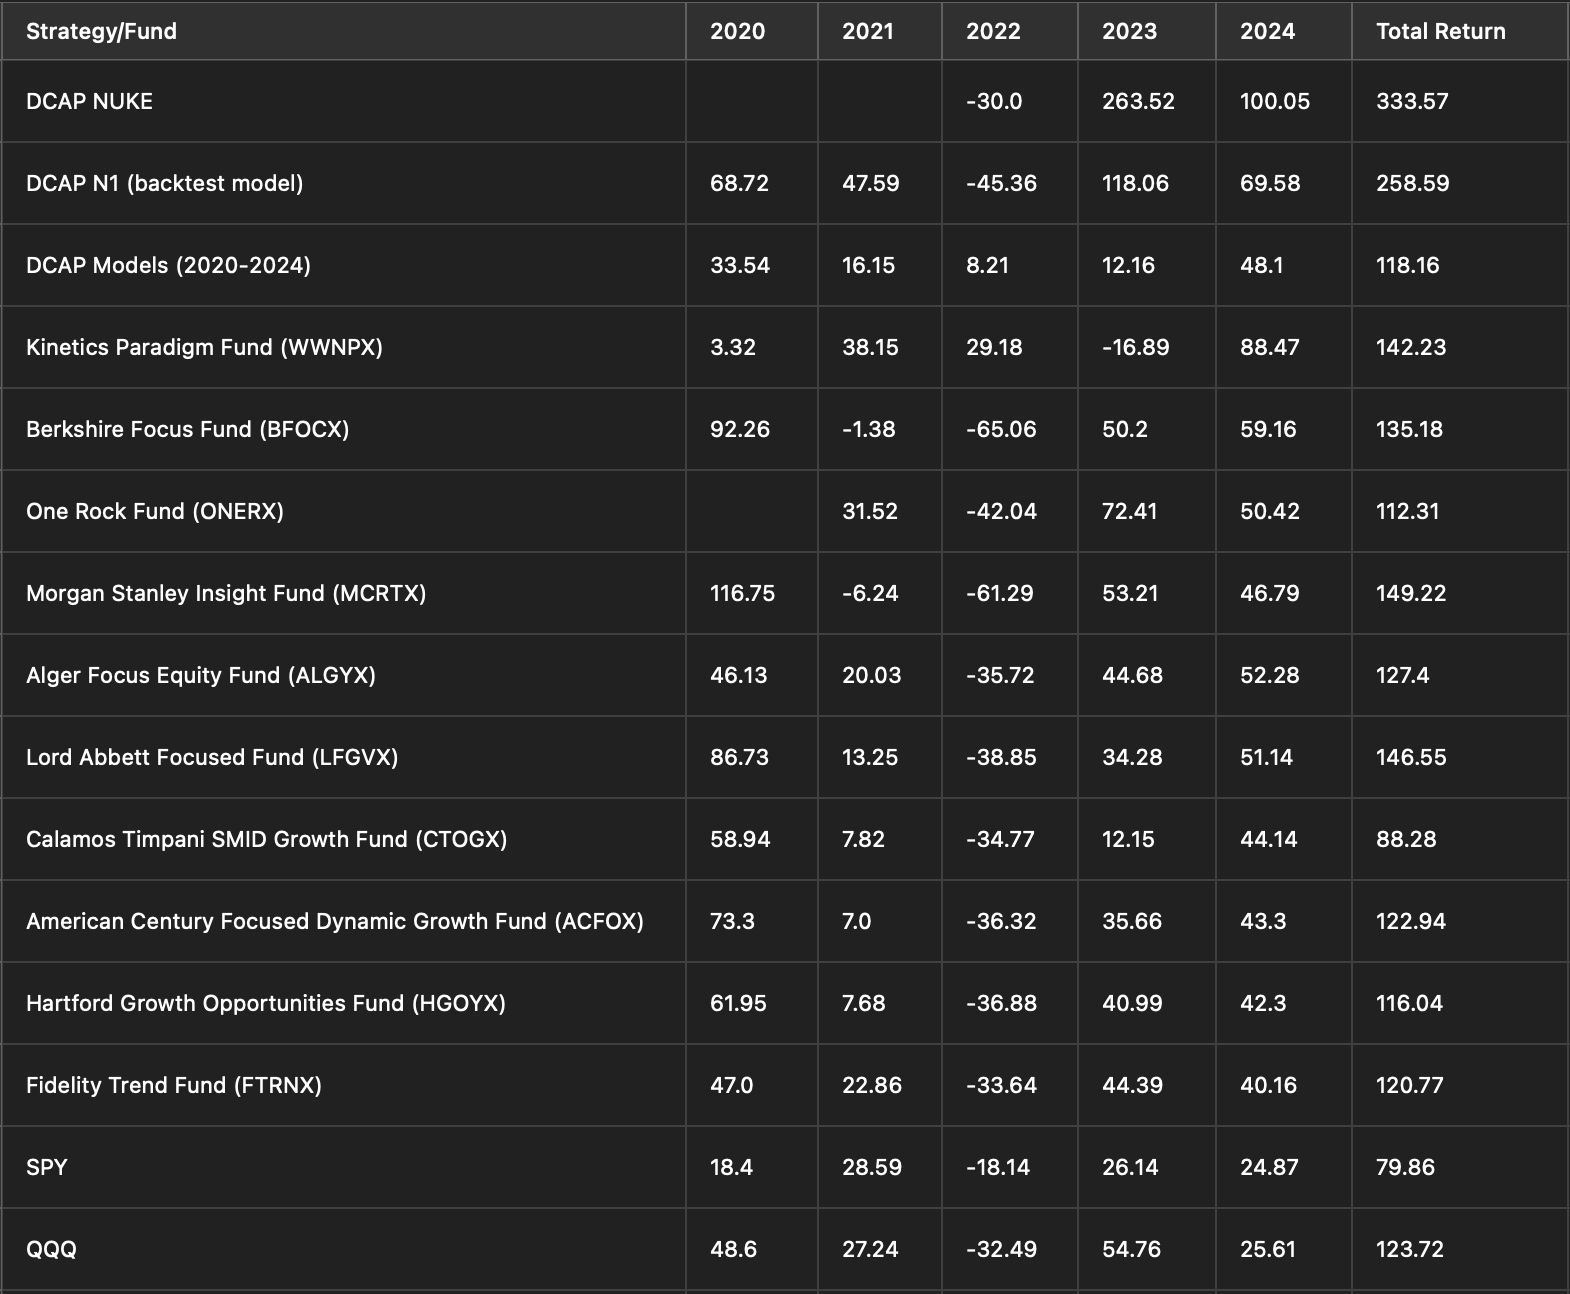Click One Rock total return 112.31
The image size is (1570, 1294).
pos(1407,511)
